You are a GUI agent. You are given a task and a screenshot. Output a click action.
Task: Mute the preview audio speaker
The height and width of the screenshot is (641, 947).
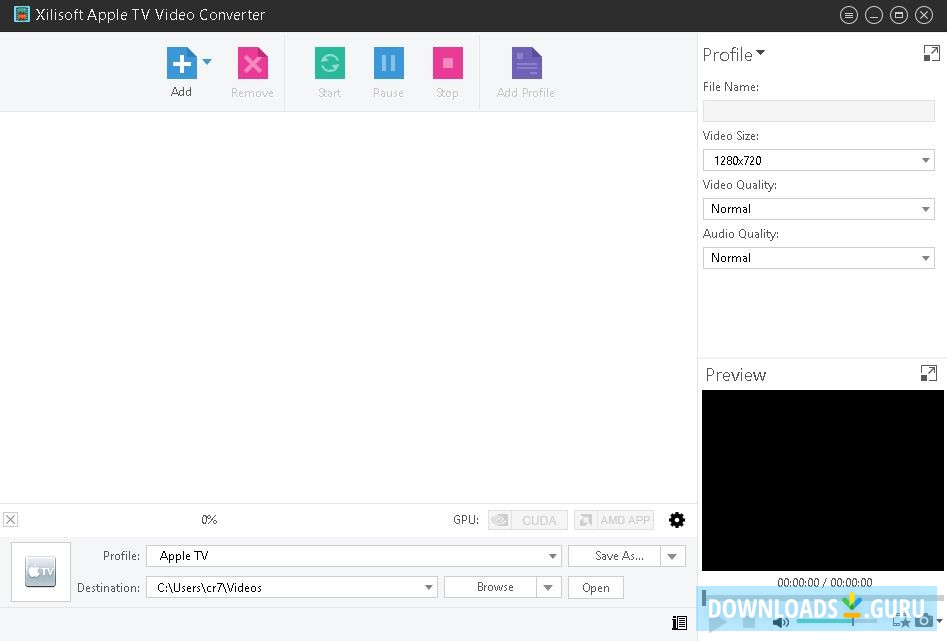[x=781, y=622]
